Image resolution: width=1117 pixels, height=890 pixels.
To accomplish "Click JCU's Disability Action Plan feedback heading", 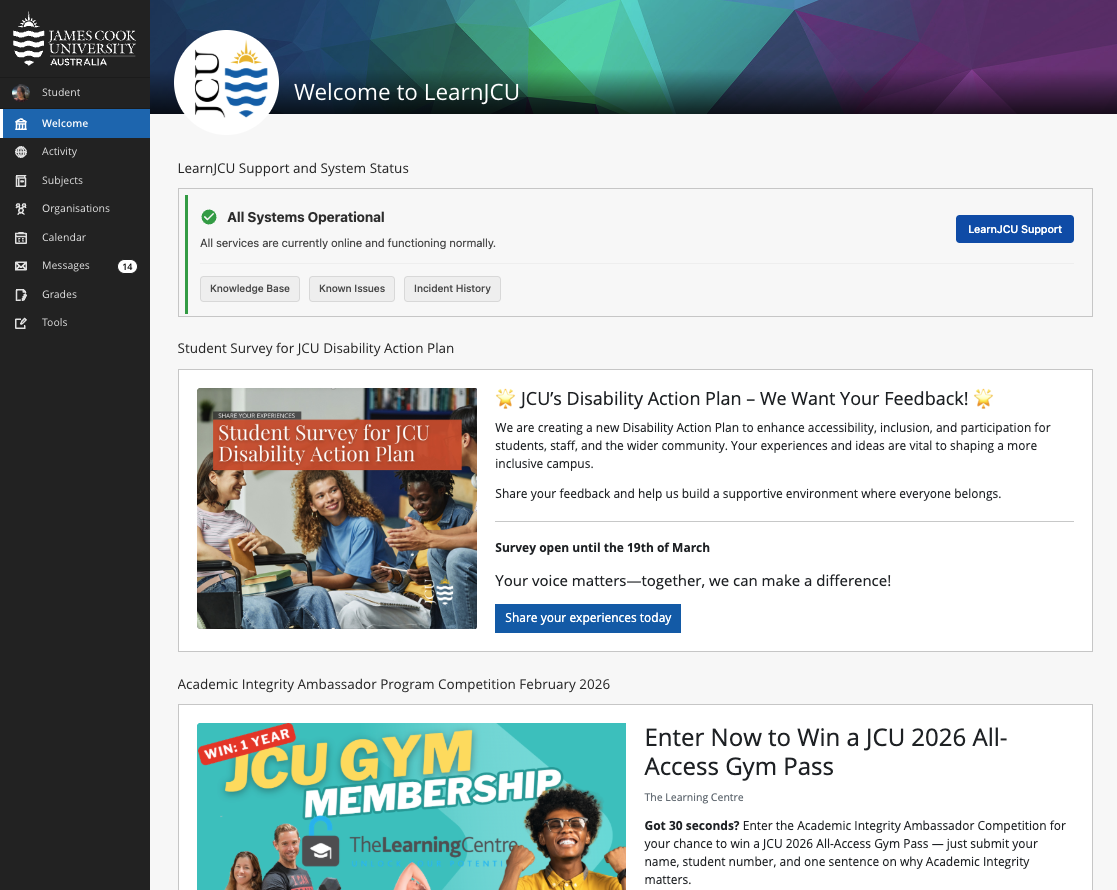I will 744,398.
